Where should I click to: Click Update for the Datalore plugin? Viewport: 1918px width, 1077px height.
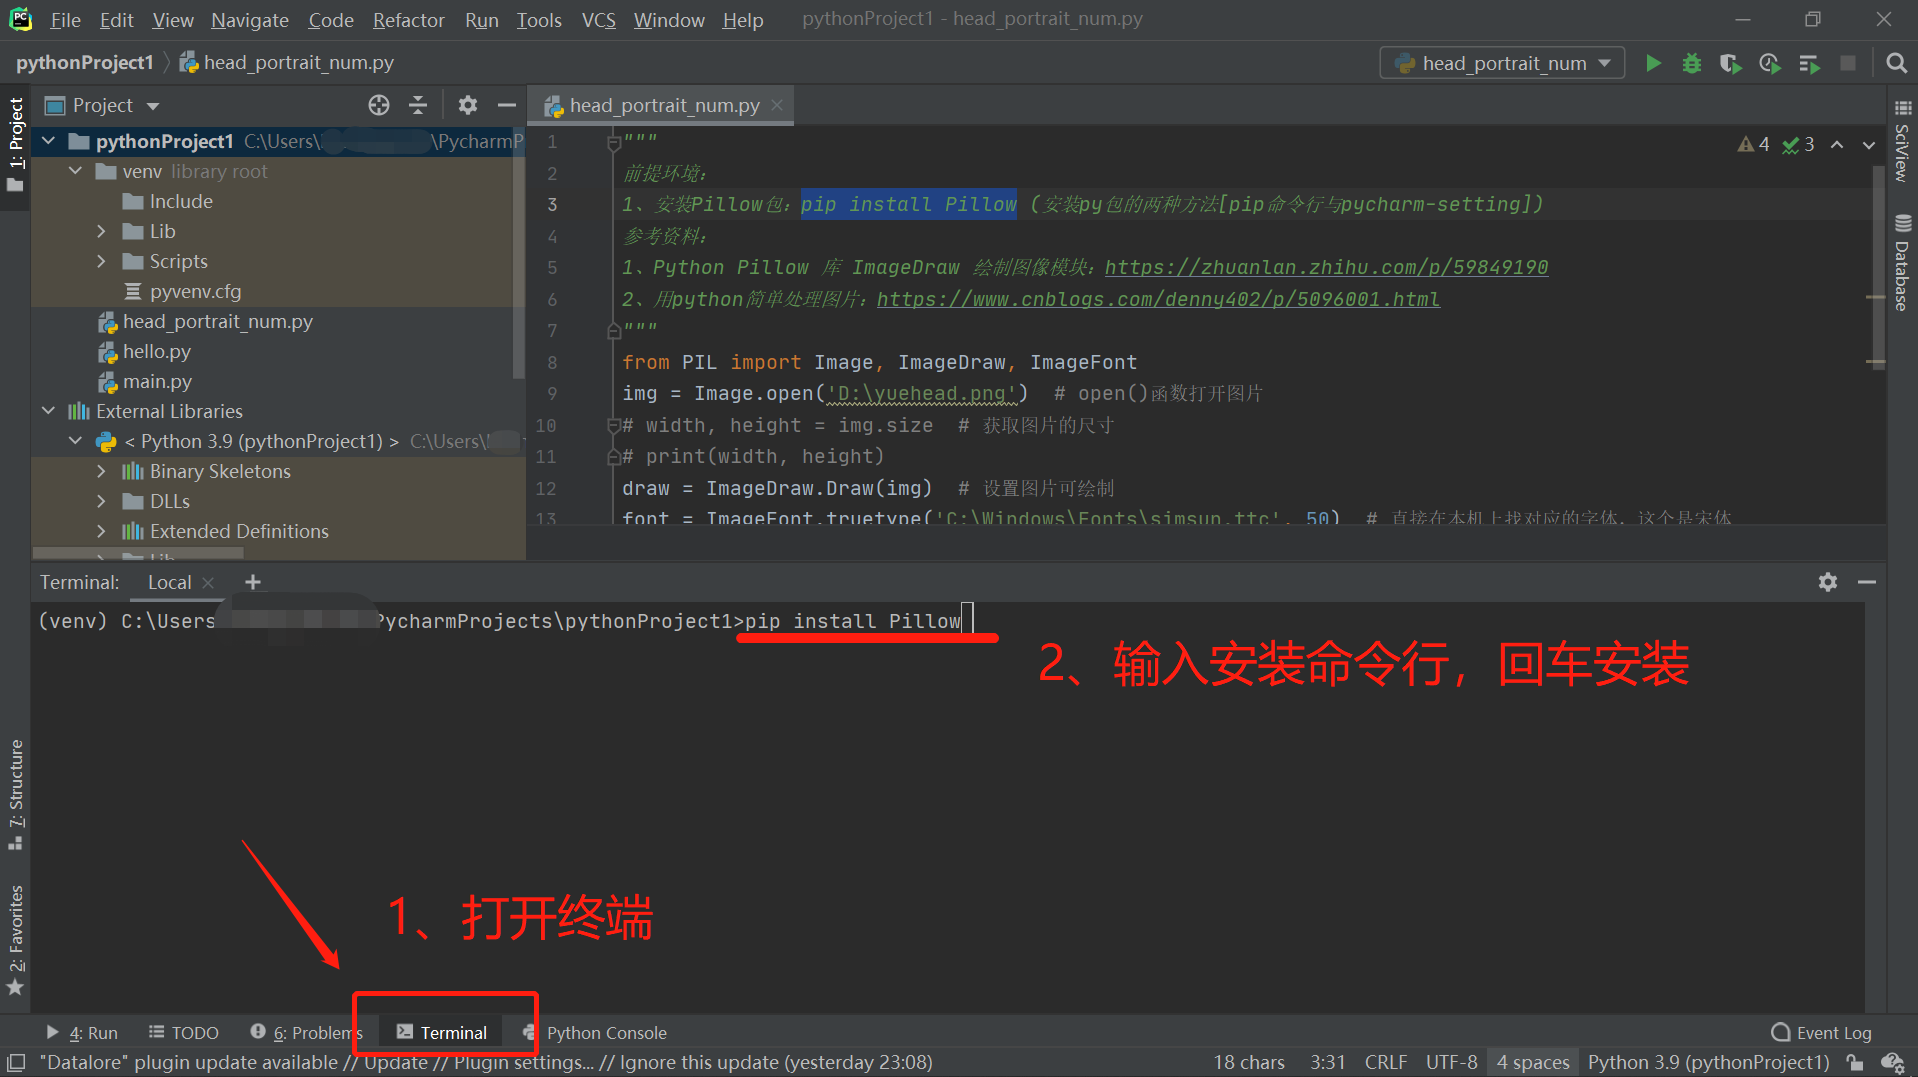(396, 1062)
